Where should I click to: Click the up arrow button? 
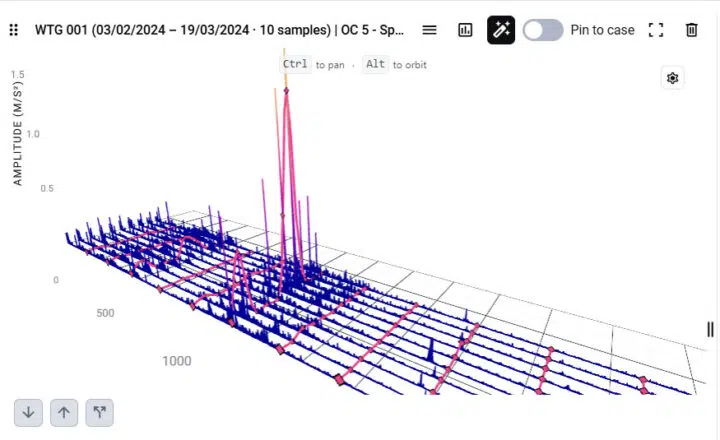pyautogui.click(x=64, y=412)
